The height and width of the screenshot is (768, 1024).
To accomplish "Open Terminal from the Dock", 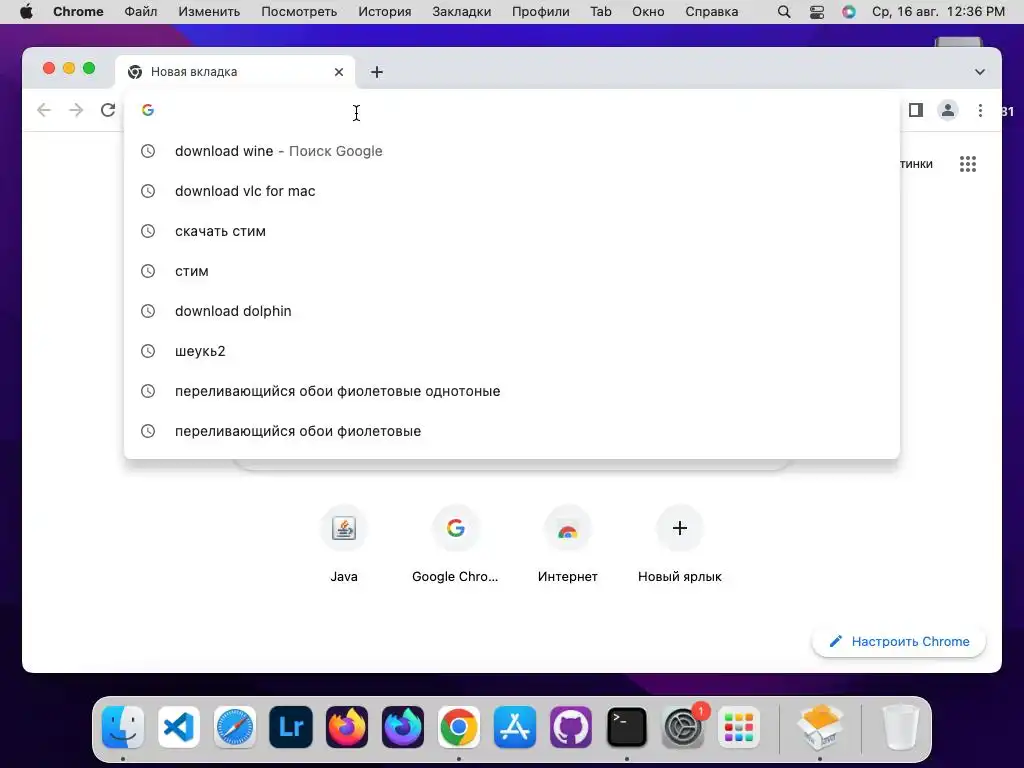I will tap(627, 727).
